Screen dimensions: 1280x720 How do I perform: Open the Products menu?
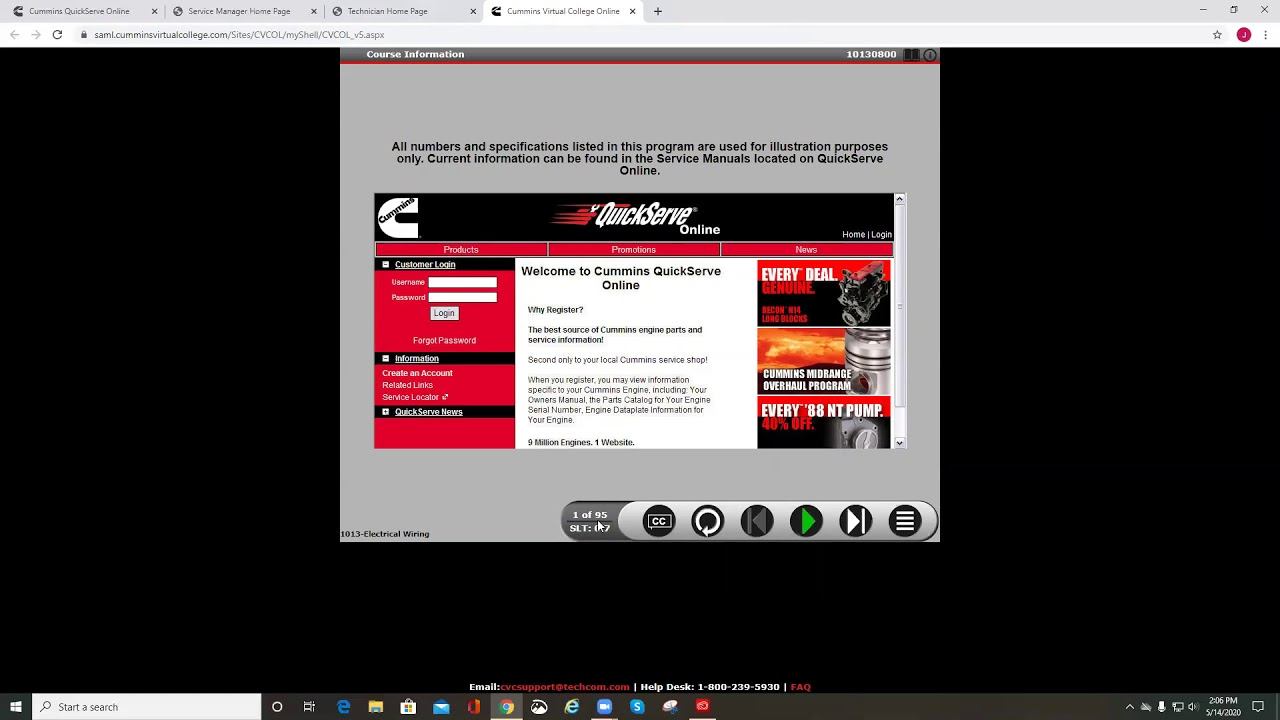(x=461, y=250)
